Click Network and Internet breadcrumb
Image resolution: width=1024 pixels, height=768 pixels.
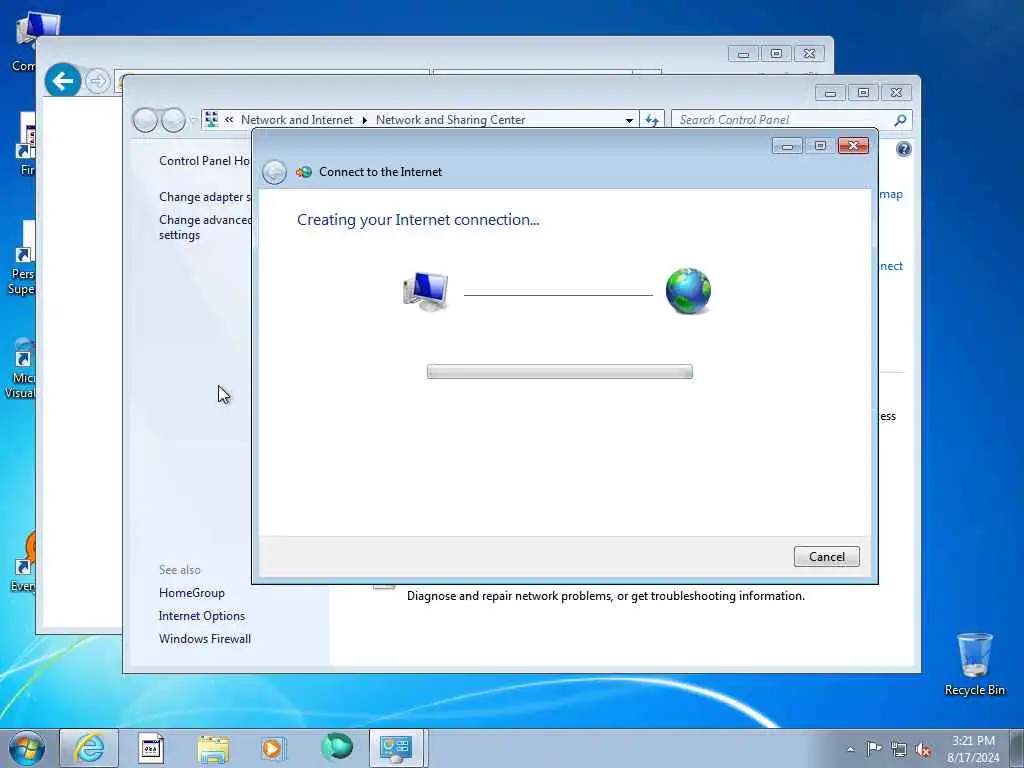(296, 120)
